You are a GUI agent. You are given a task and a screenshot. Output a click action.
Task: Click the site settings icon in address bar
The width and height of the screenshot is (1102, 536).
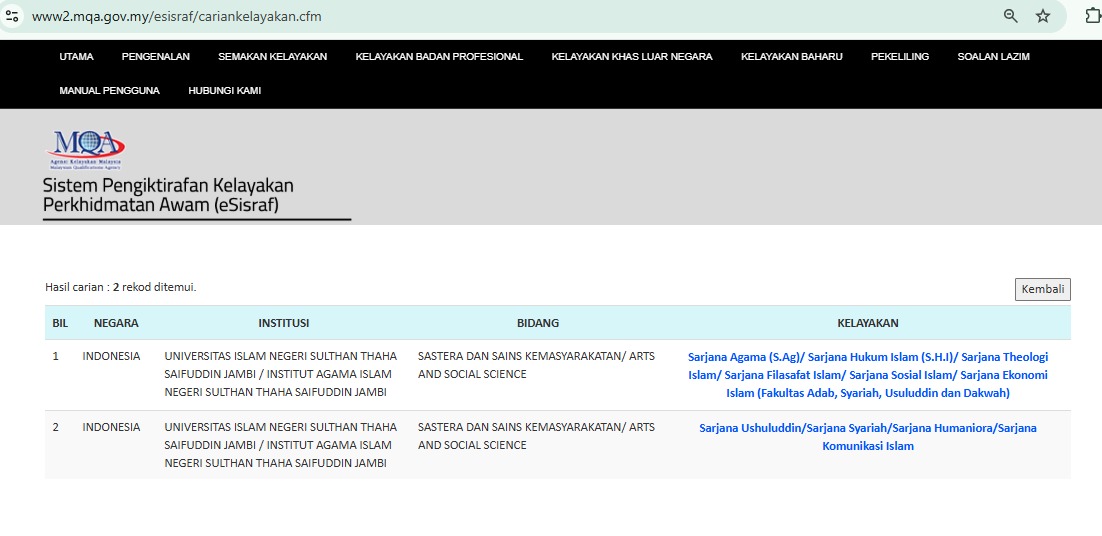tap(13, 16)
